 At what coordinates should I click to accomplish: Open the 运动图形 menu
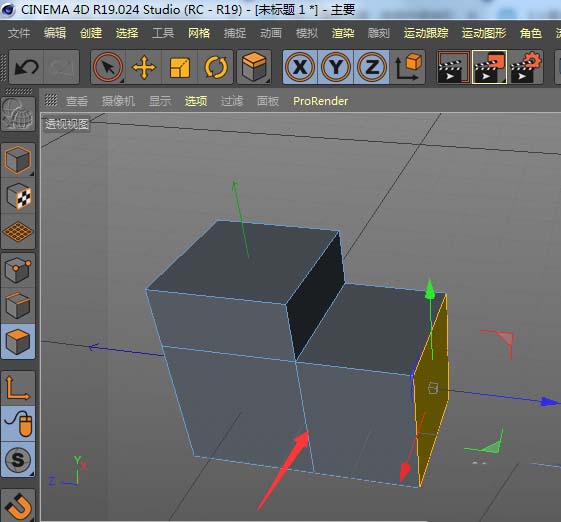[484, 33]
